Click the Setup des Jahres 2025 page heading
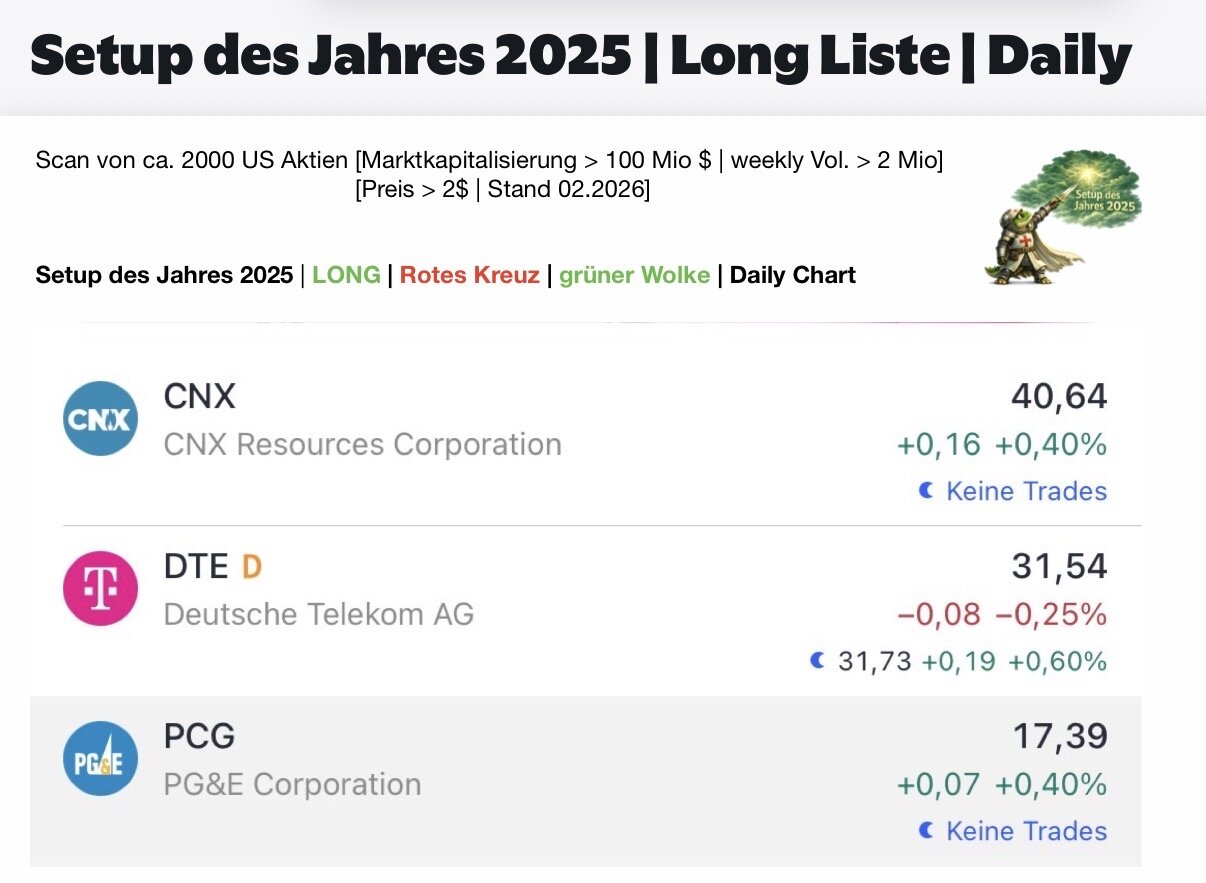The image size is (1206, 883). pyautogui.click(x=580, y=57)
